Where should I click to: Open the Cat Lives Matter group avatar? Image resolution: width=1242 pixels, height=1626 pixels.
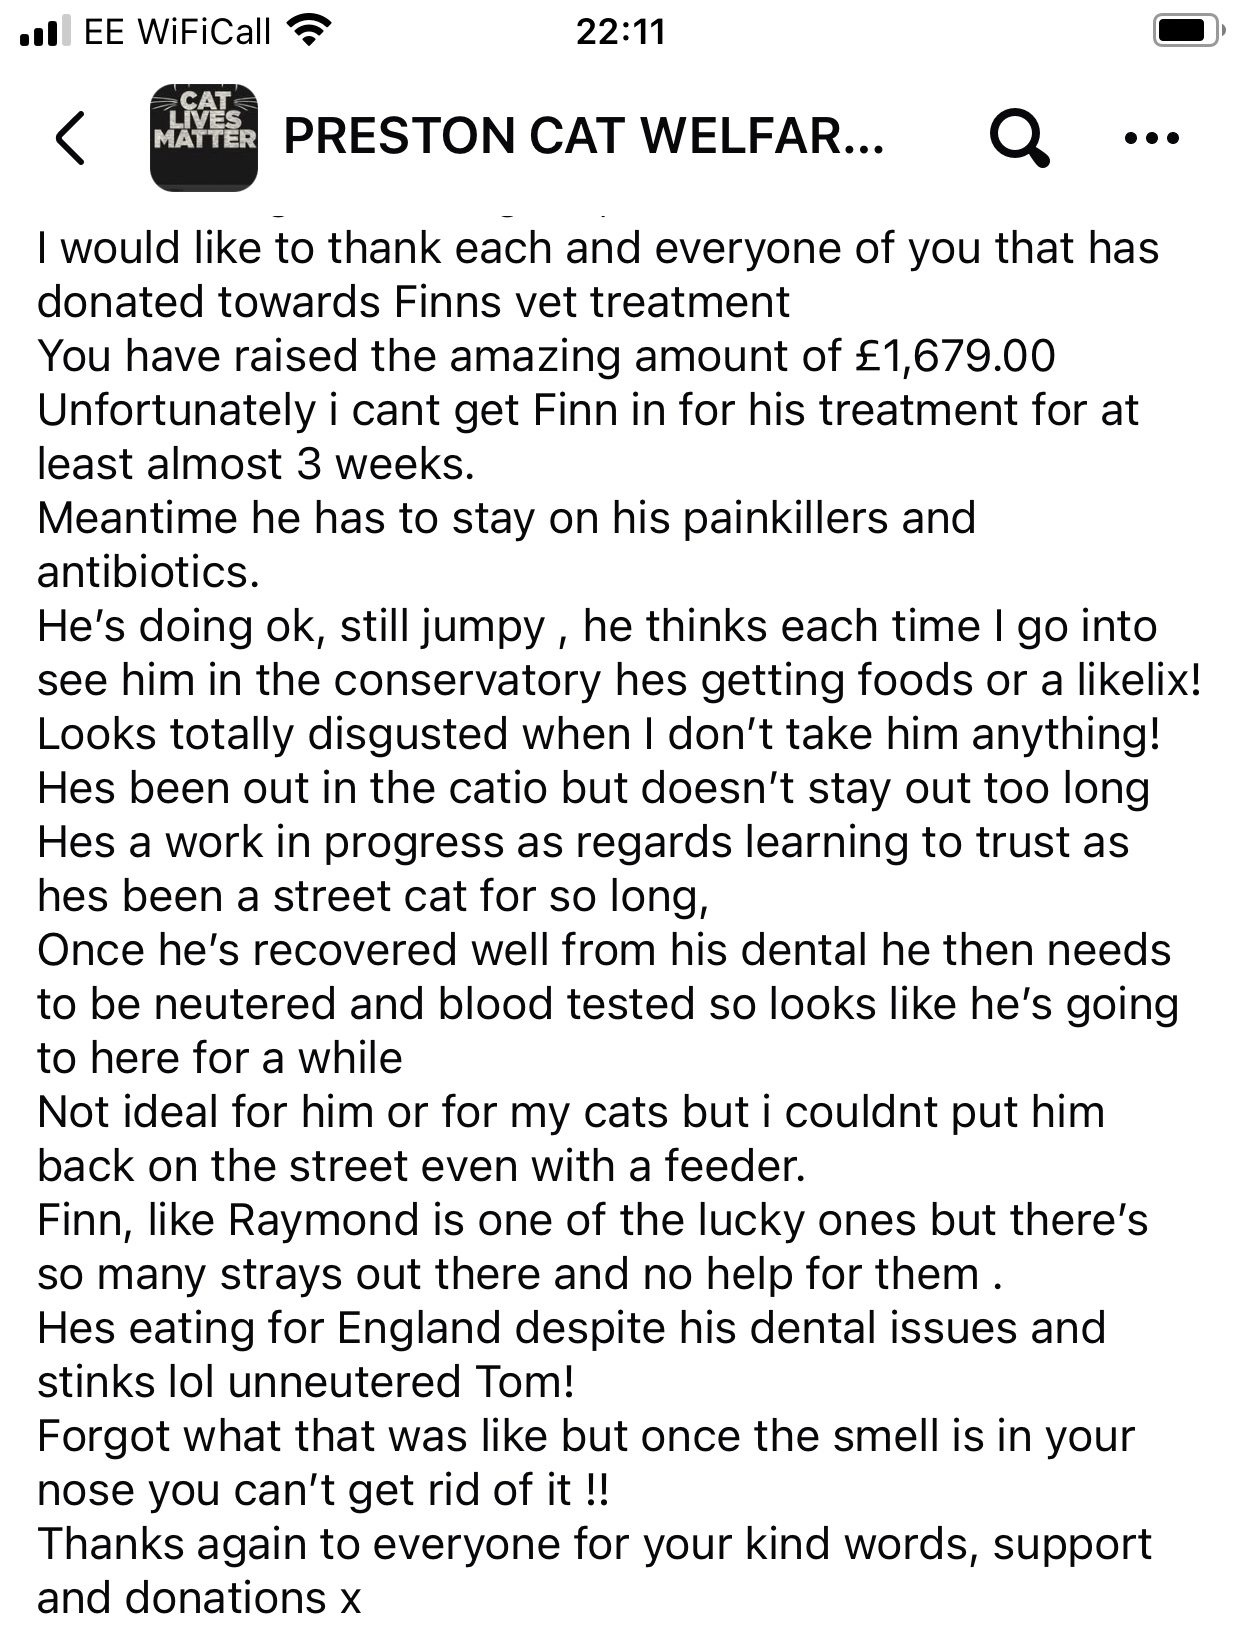point(204,137)
